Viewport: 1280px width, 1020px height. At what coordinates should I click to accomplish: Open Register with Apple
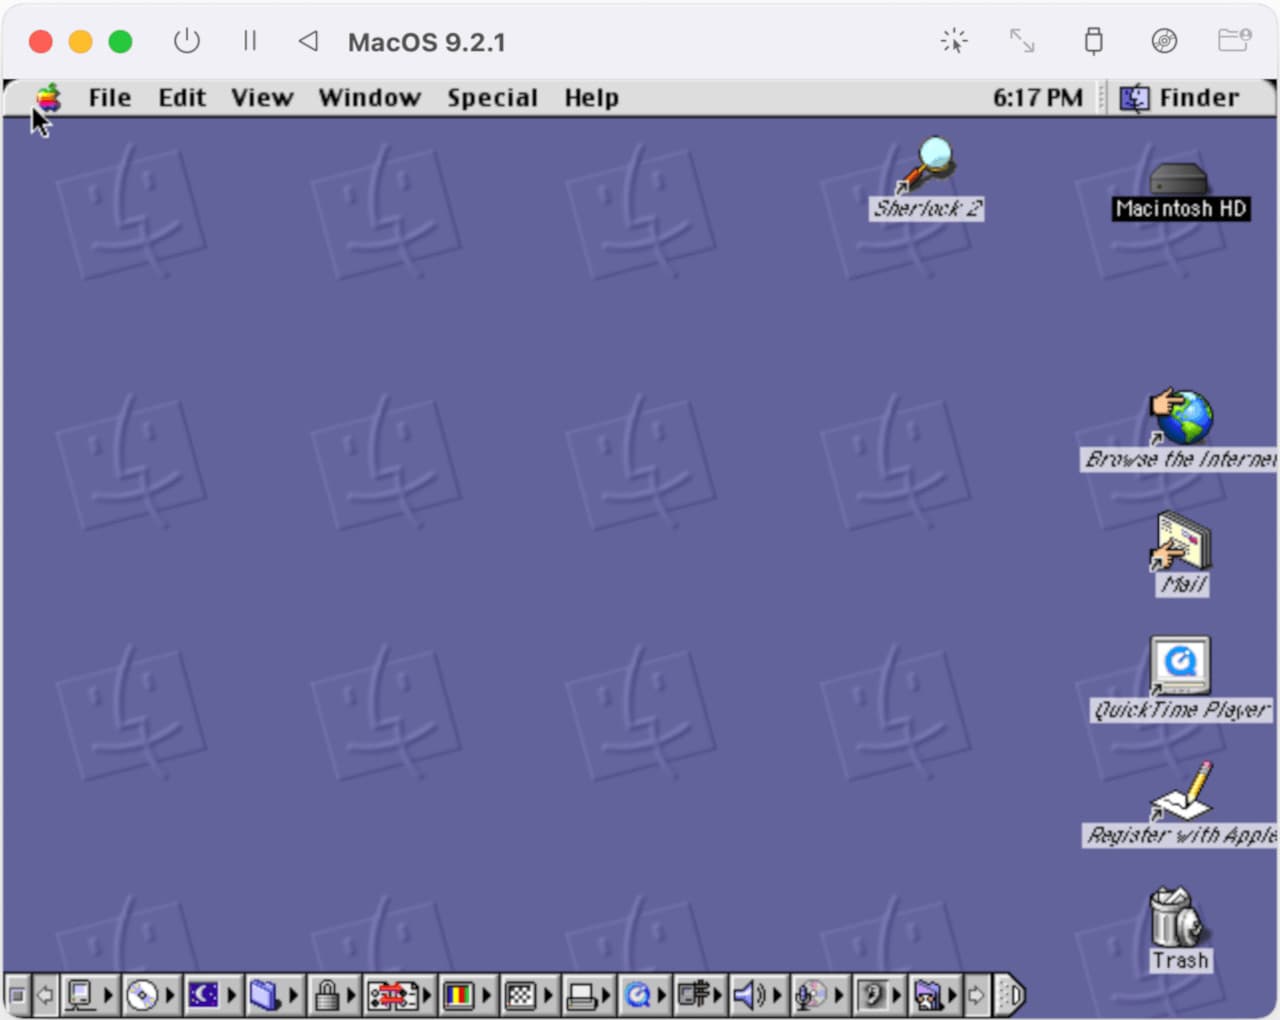click(1180, 798)
